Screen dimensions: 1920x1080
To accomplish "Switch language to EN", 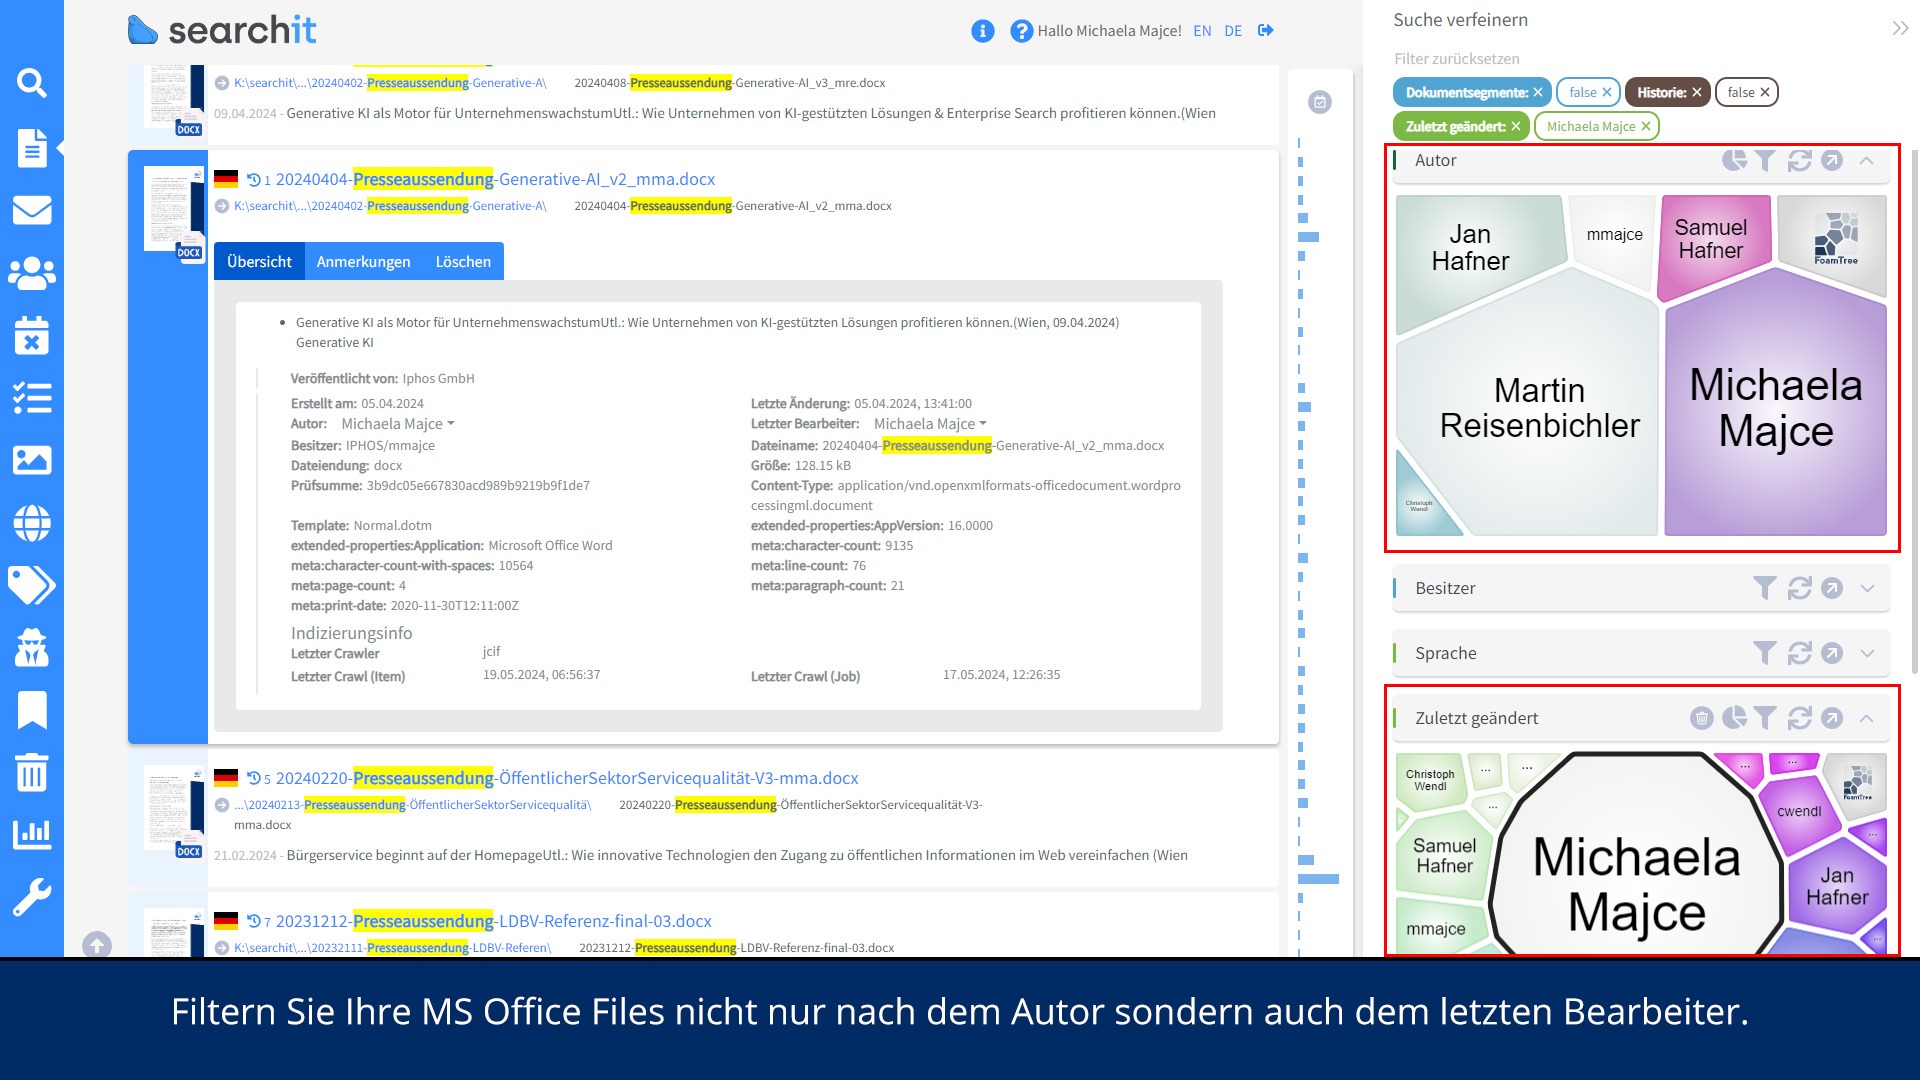I will pyautogui.click(x=1202, y=31).
